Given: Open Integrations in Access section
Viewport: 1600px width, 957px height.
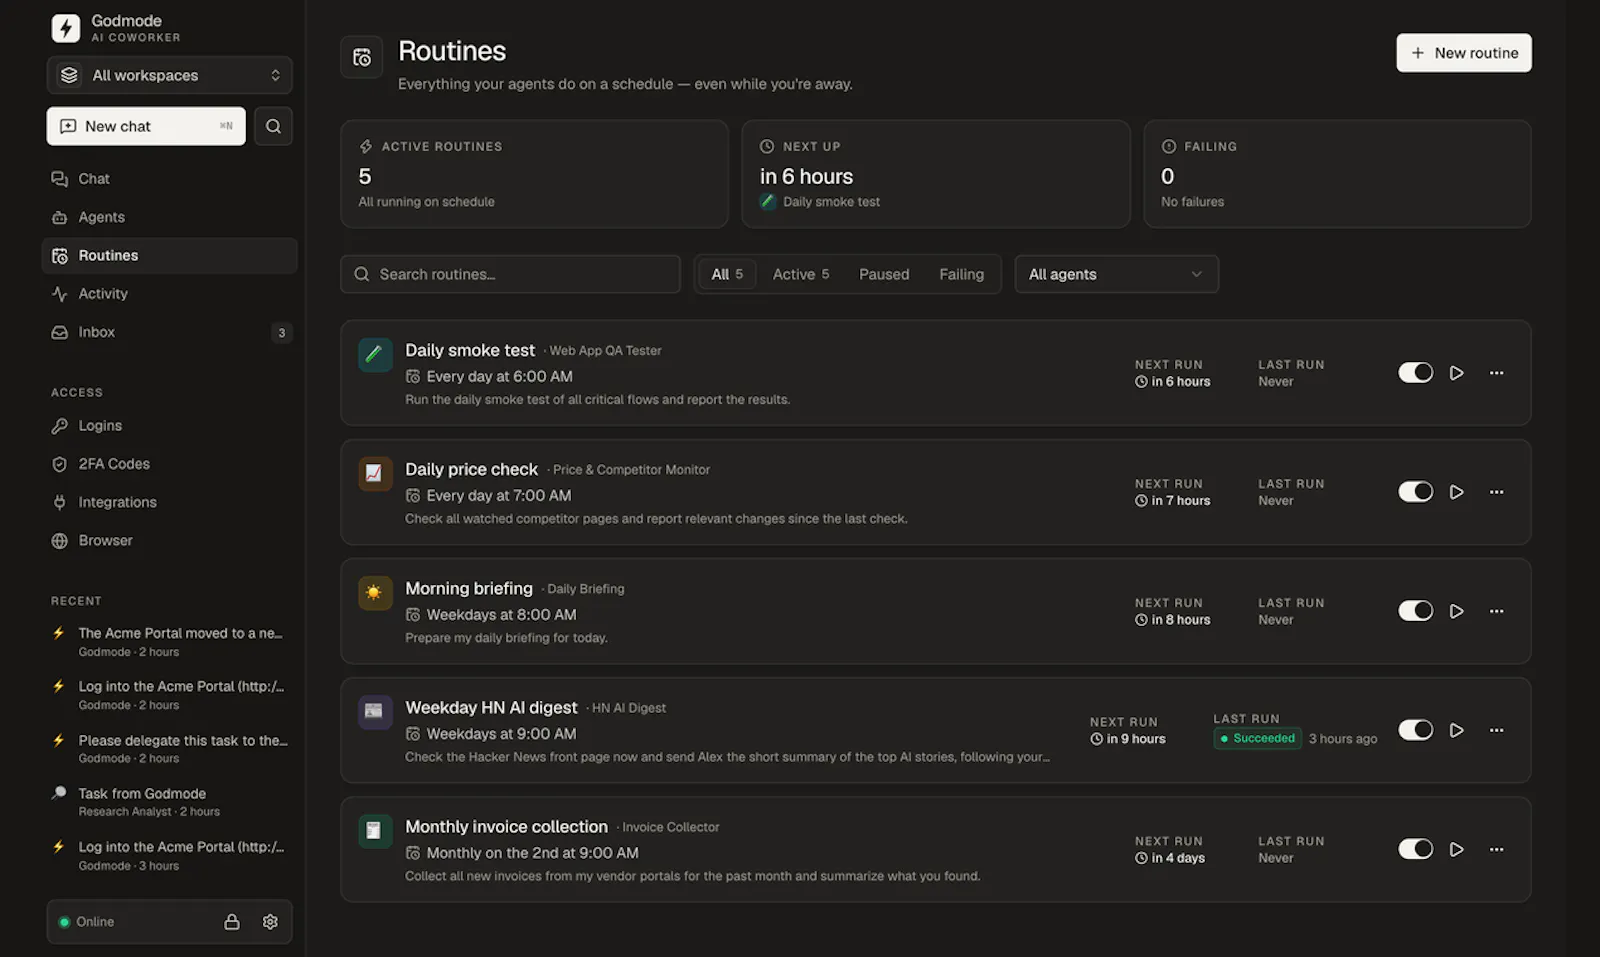Looking at the screenshot, I should tap(169, 502).
